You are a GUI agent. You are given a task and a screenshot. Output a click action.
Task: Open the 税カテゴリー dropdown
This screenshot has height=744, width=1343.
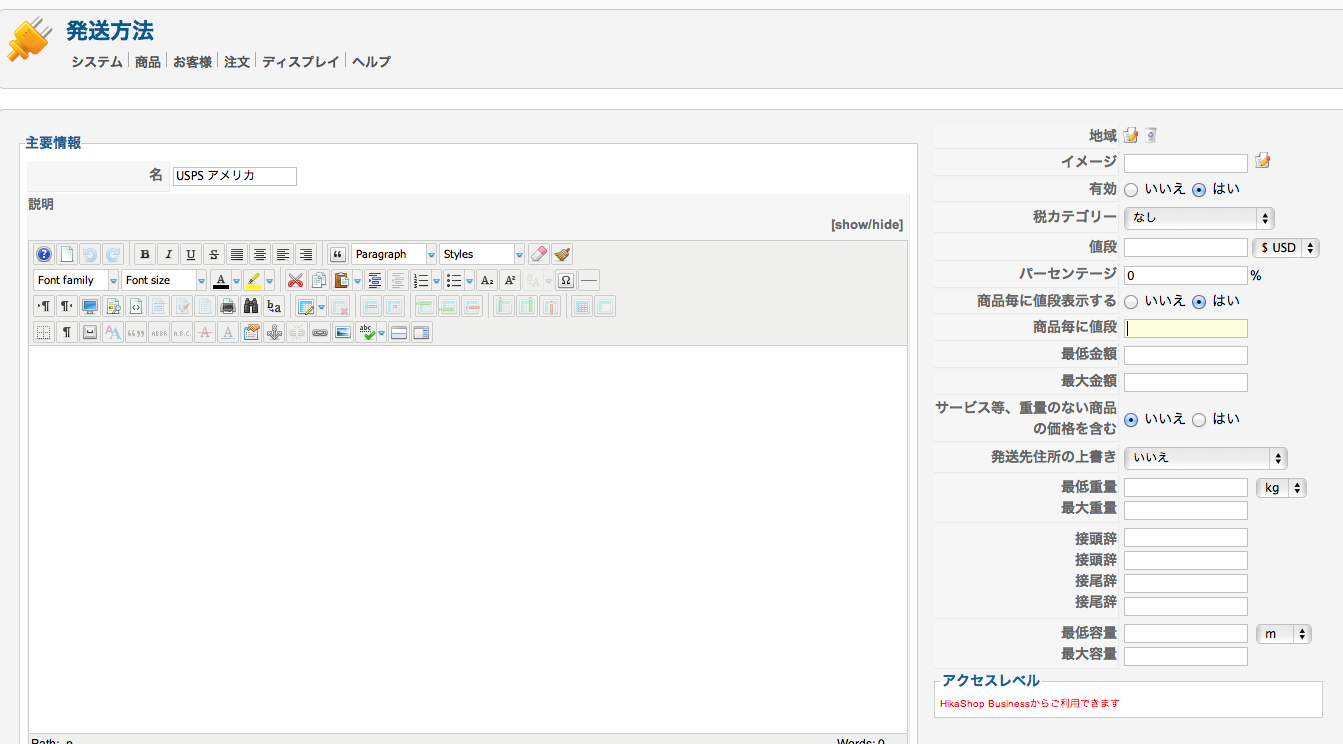coord(1198,218)
